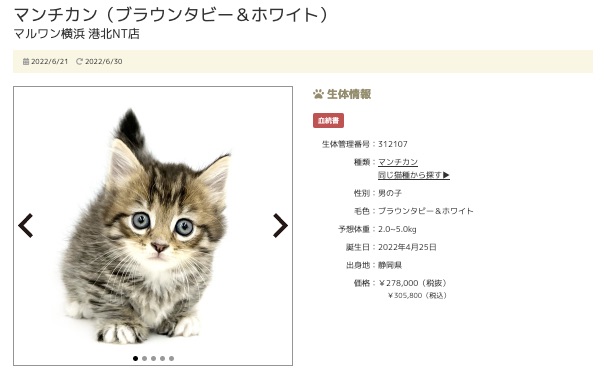The image size is (604, 372).
Task: Click the page title マンチカン（ブラウンタビー＆ホワイト）
Action: tap(171, 15)
